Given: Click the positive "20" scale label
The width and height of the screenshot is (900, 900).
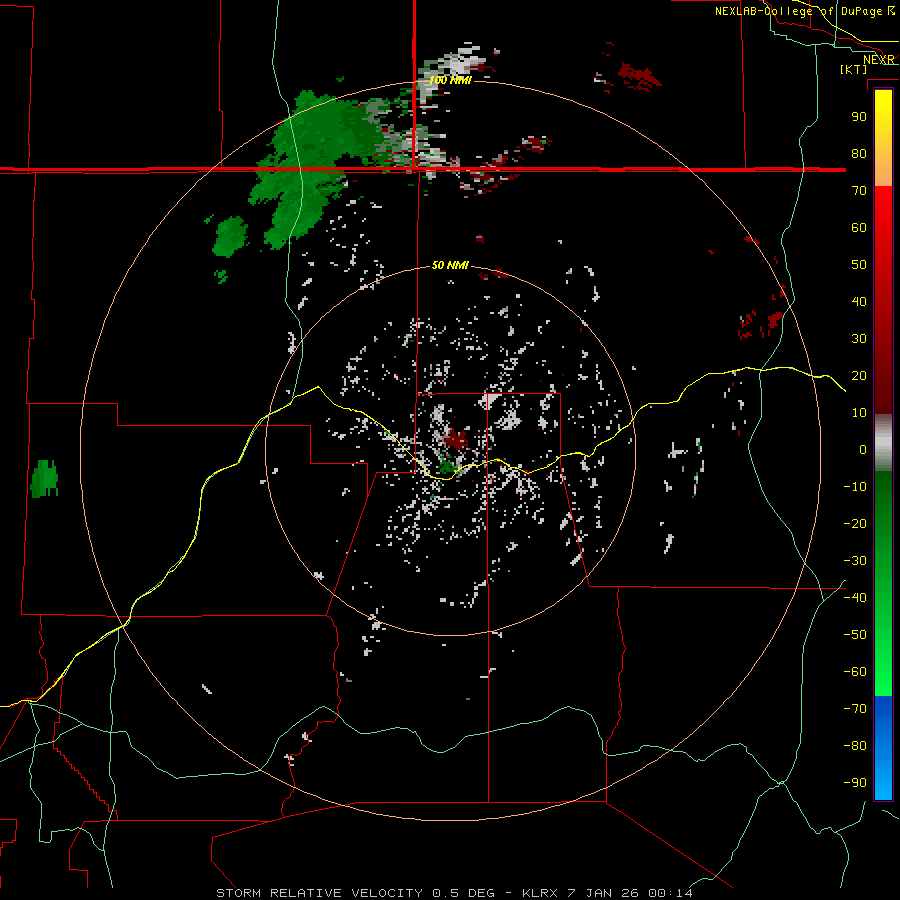Looking at the screenshot, I should [x=859, y=375].
